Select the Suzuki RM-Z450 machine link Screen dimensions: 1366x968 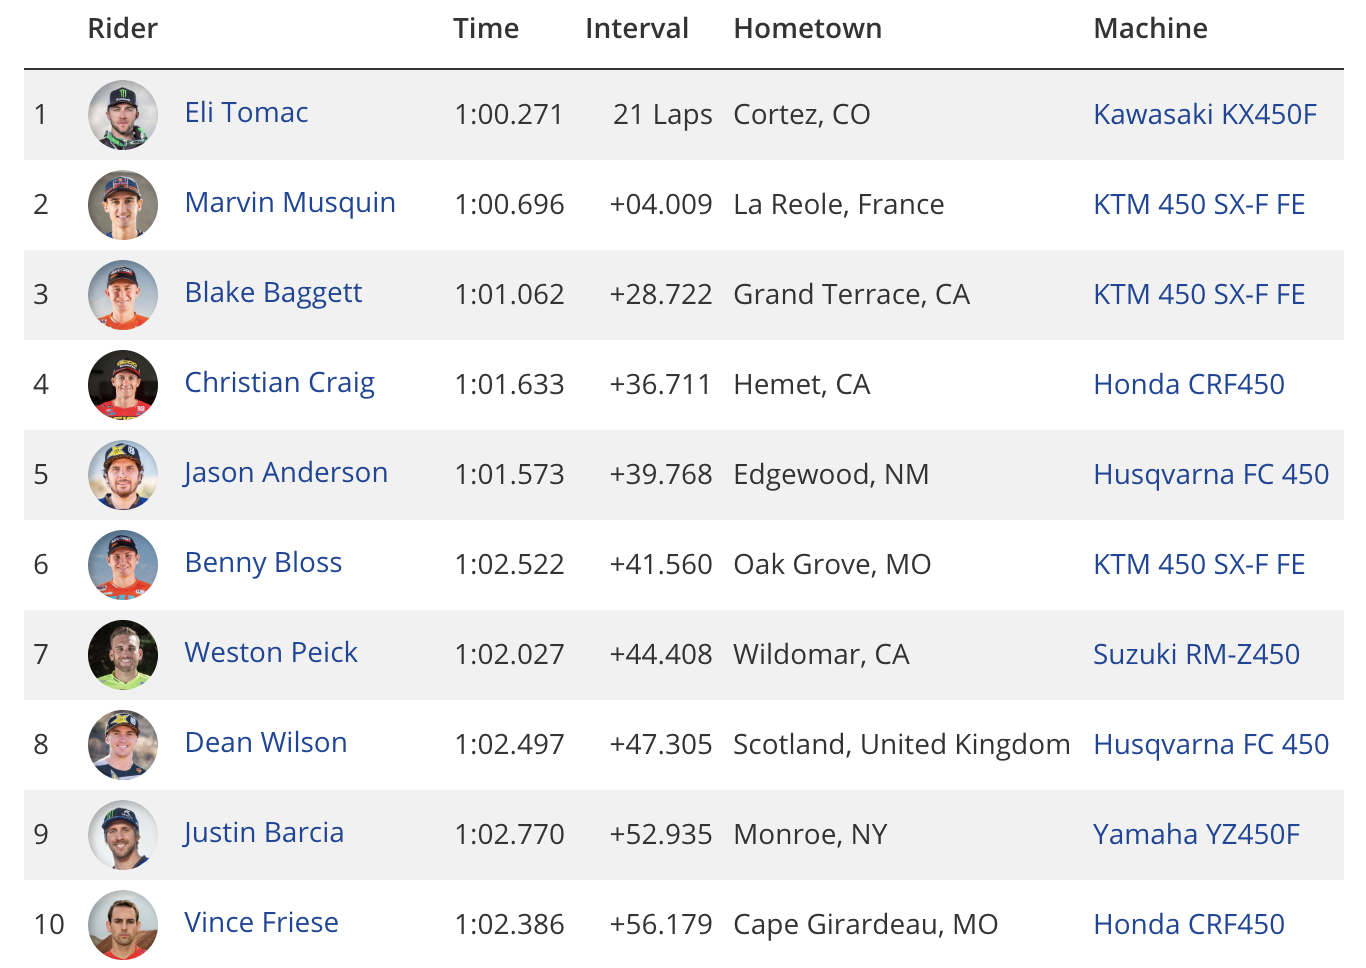coord(1196,654)
